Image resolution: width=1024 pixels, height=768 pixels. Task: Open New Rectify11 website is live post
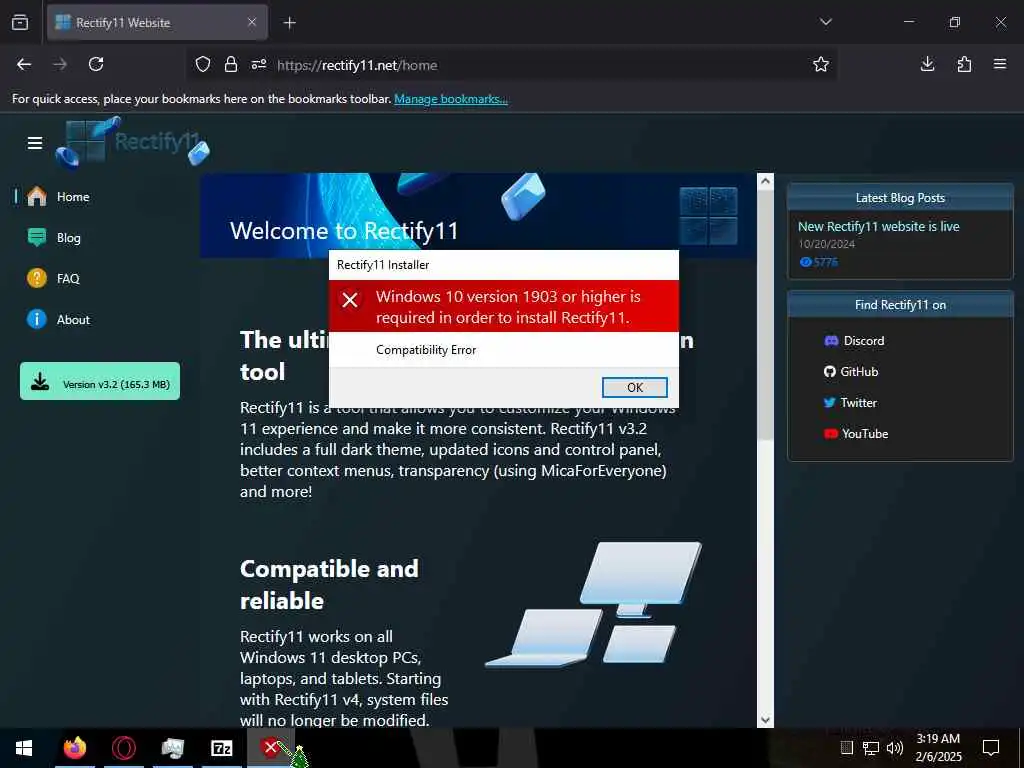[x=878, y=227]
